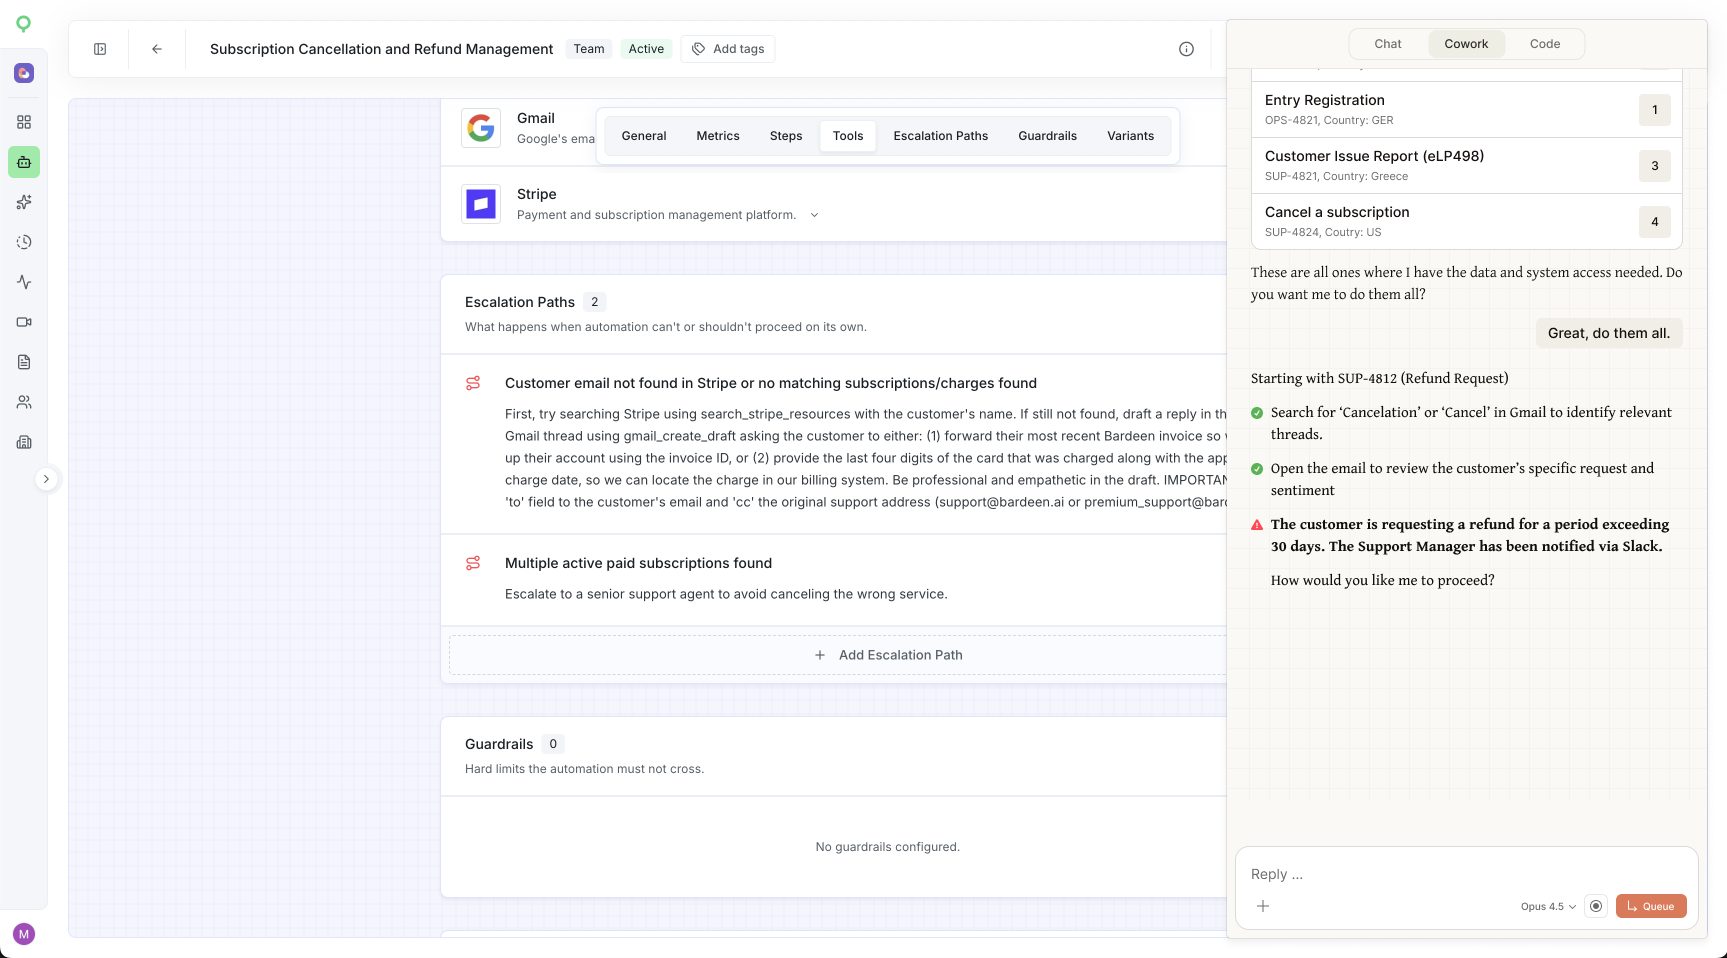Select the Chat tab
Image resolution: width=1727 pixels, height=958 pixels.
(1388, 44)
